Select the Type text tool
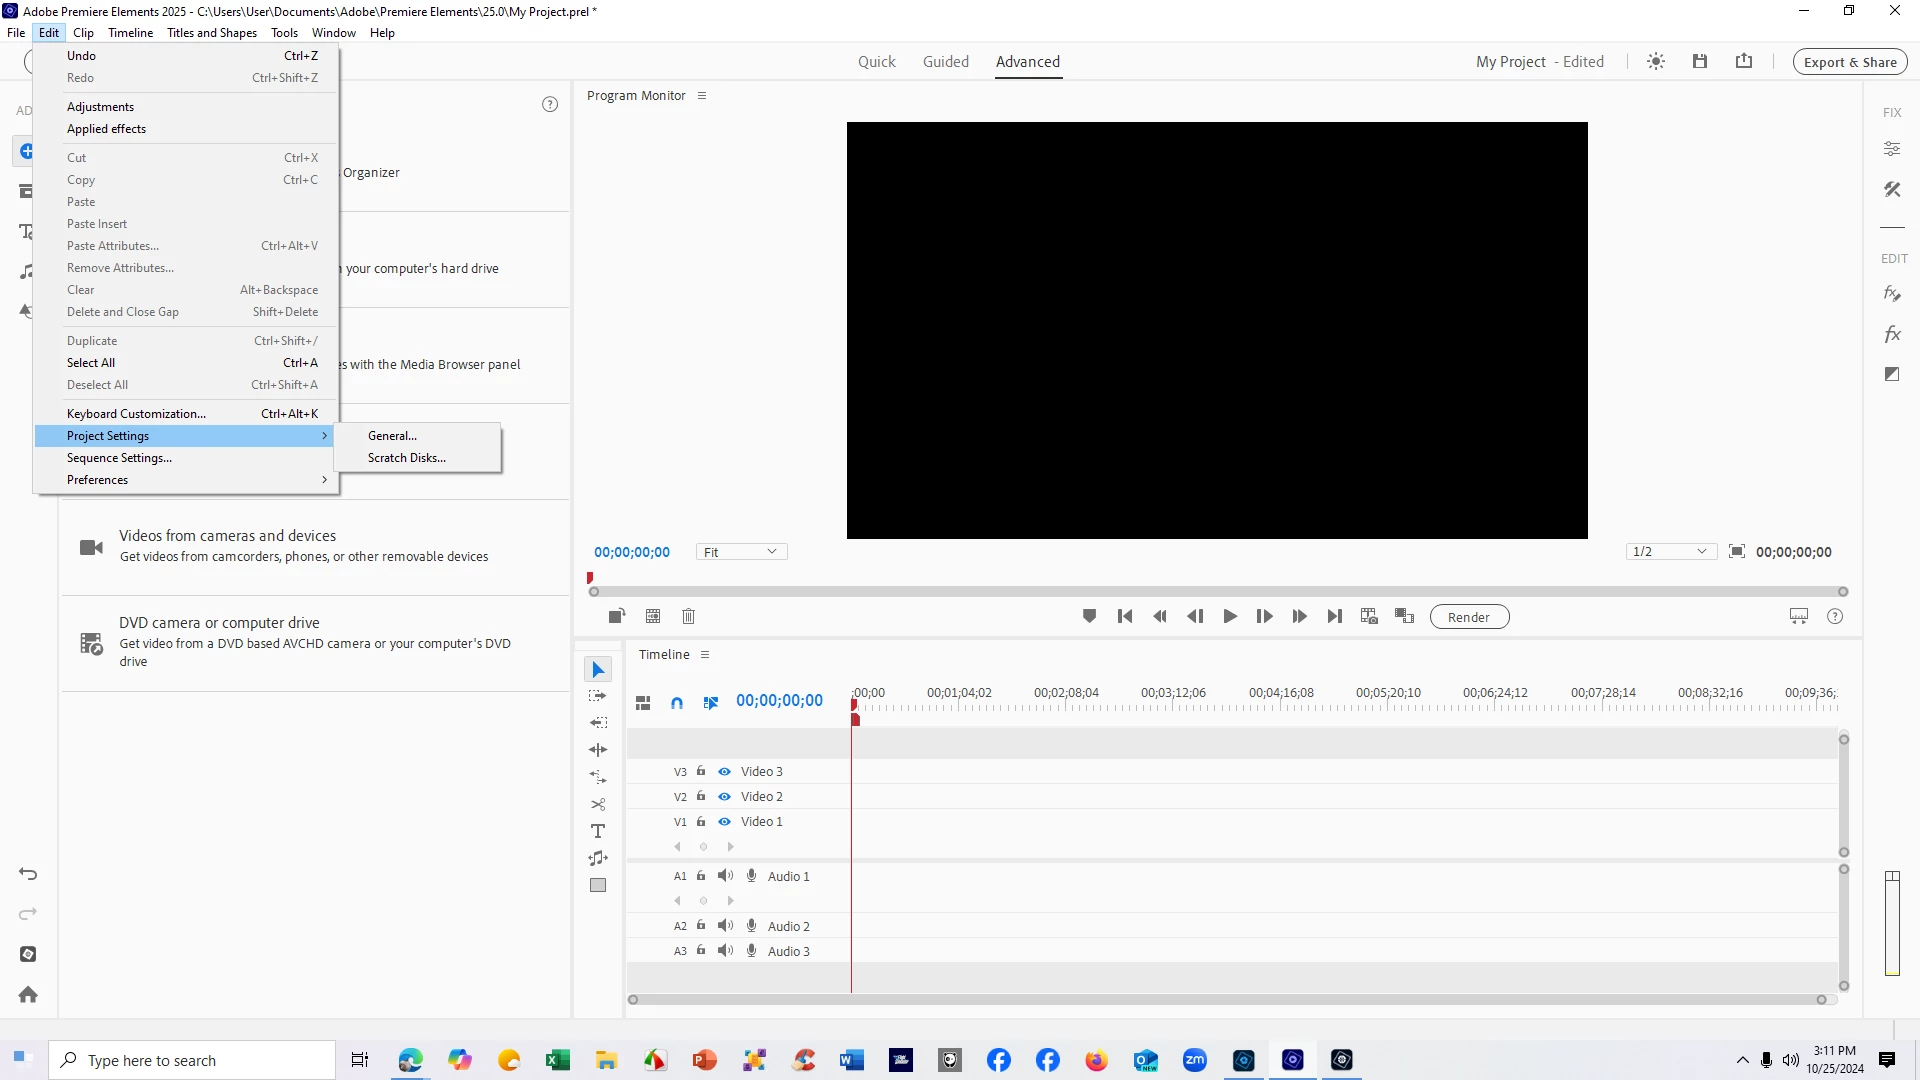 [x=598, y=831]
